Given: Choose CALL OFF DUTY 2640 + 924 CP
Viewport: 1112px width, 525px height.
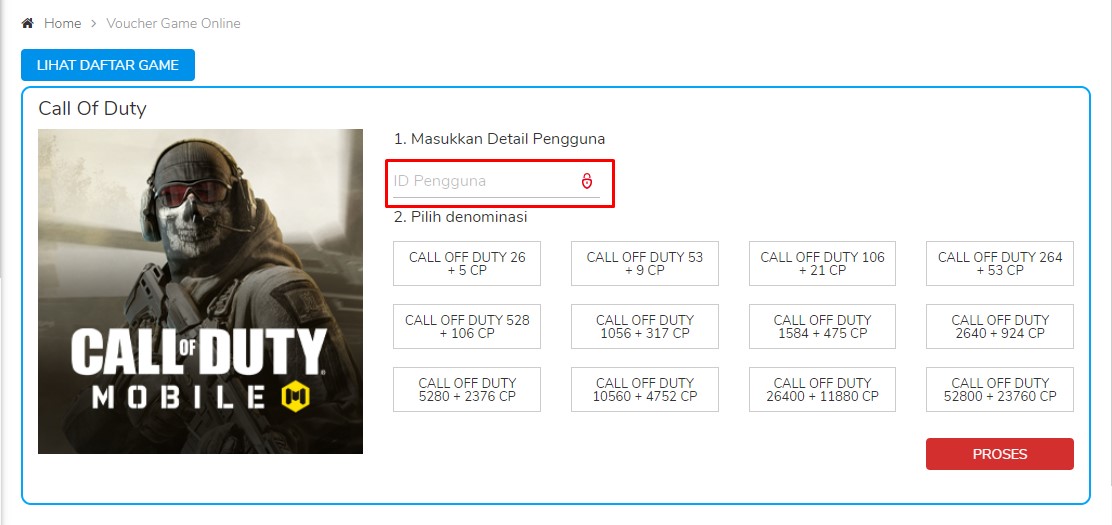Looking at the screenshot, I should [x=1000, y=326].
